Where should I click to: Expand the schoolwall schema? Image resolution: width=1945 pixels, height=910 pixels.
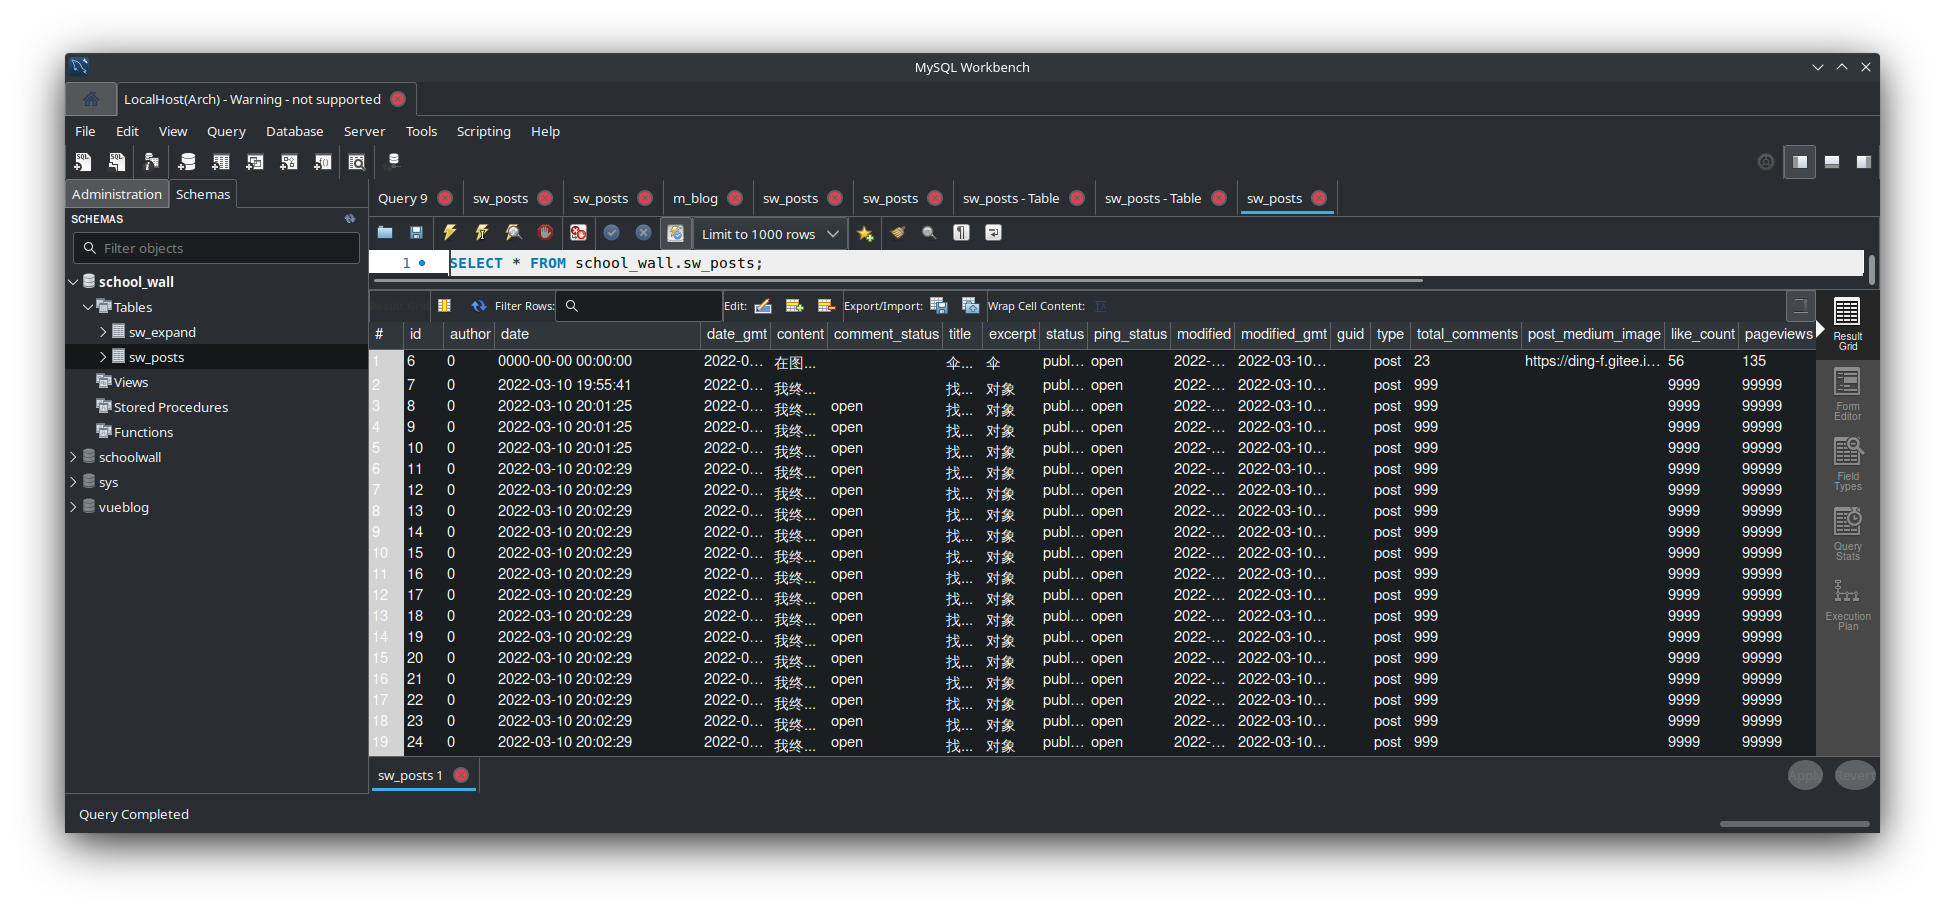(x=73, y=457)
